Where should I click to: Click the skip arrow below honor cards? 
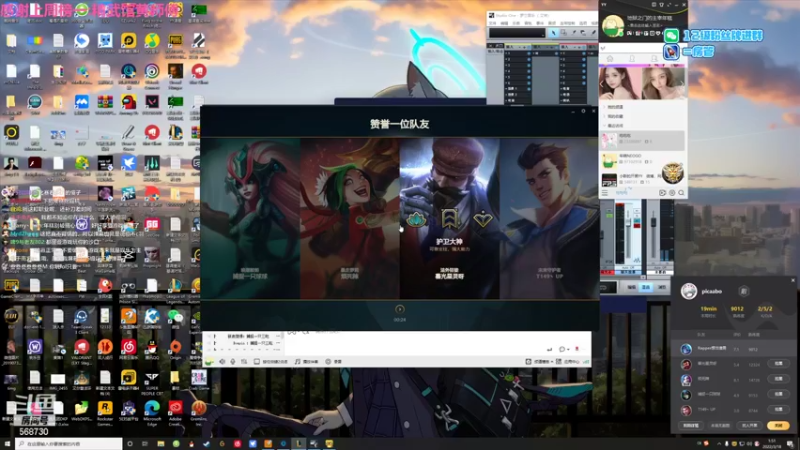(399, 309)
